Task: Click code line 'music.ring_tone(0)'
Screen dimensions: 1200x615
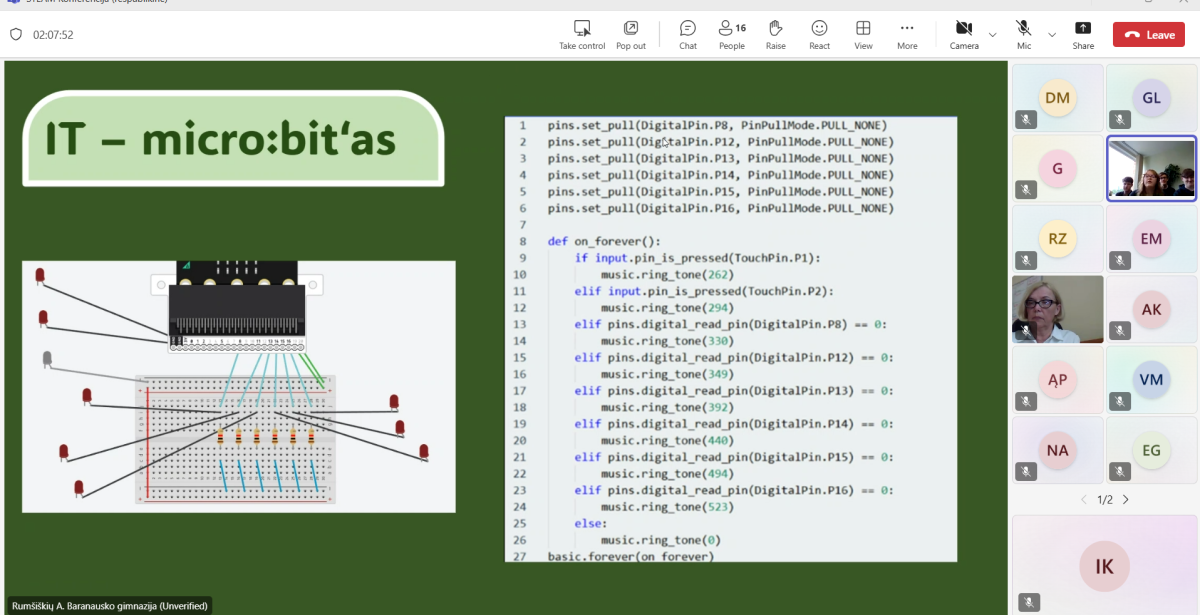Action: (x=659, y=540)
